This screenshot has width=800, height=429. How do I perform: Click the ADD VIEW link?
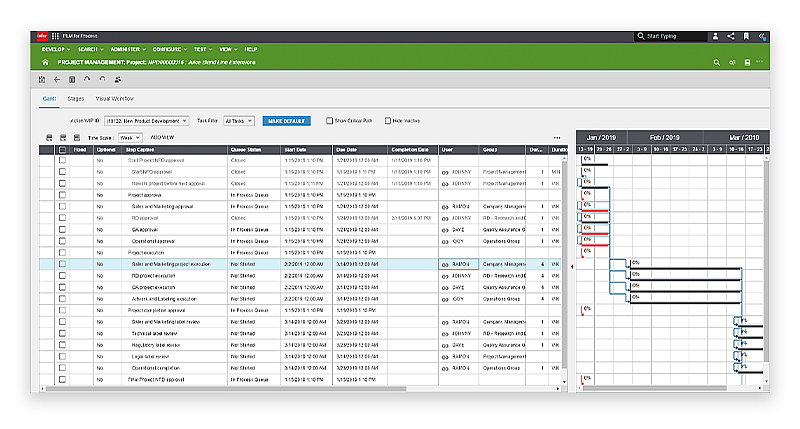162,137
